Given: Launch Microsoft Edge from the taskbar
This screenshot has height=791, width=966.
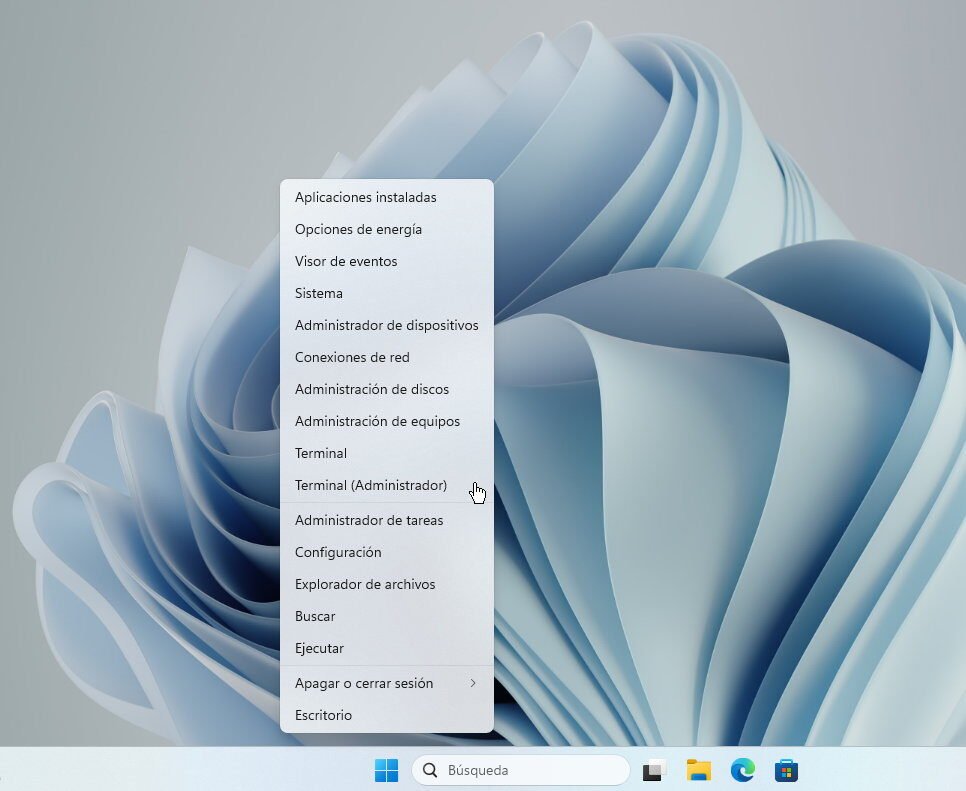Looking at the screenshot, I should coord(742,770).
